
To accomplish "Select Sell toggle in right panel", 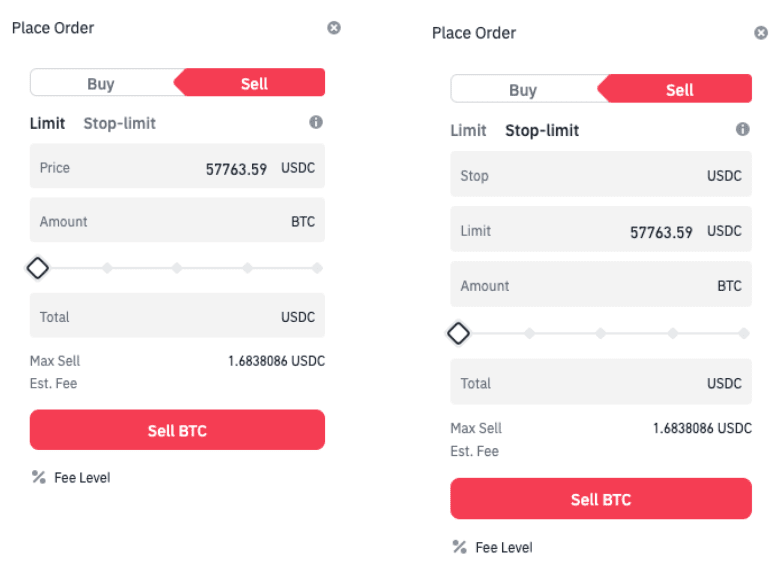I will point(679,90).
